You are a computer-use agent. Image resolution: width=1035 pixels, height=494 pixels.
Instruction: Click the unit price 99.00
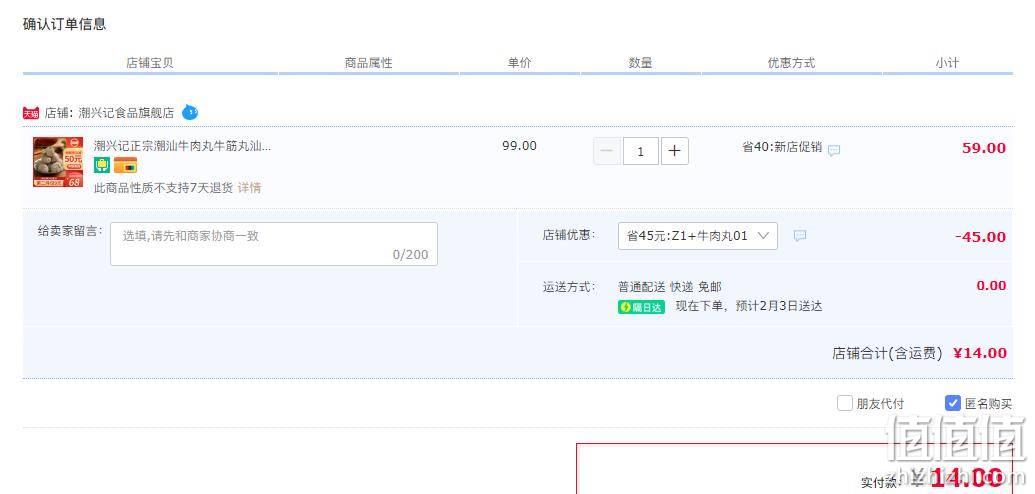(x=519, y=146)
